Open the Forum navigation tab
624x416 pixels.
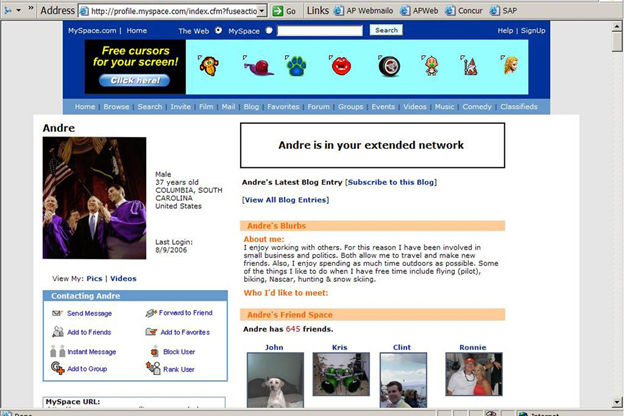click(x=318, y=107)
